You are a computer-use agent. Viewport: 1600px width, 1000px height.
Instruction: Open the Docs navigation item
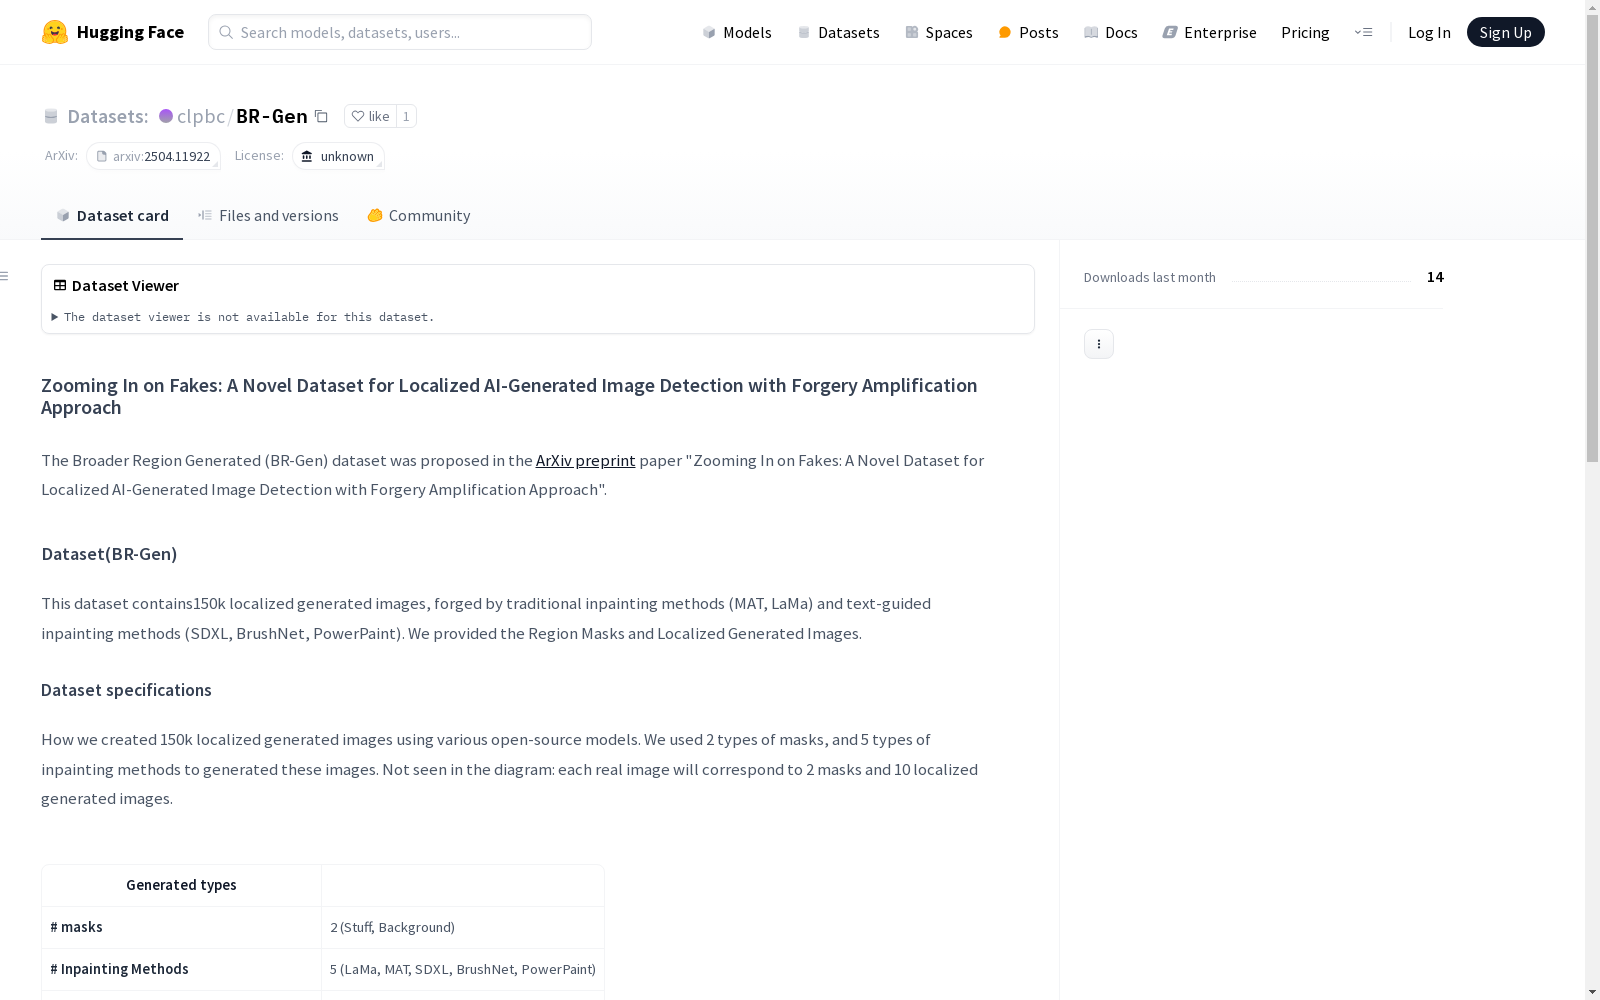1111,32
